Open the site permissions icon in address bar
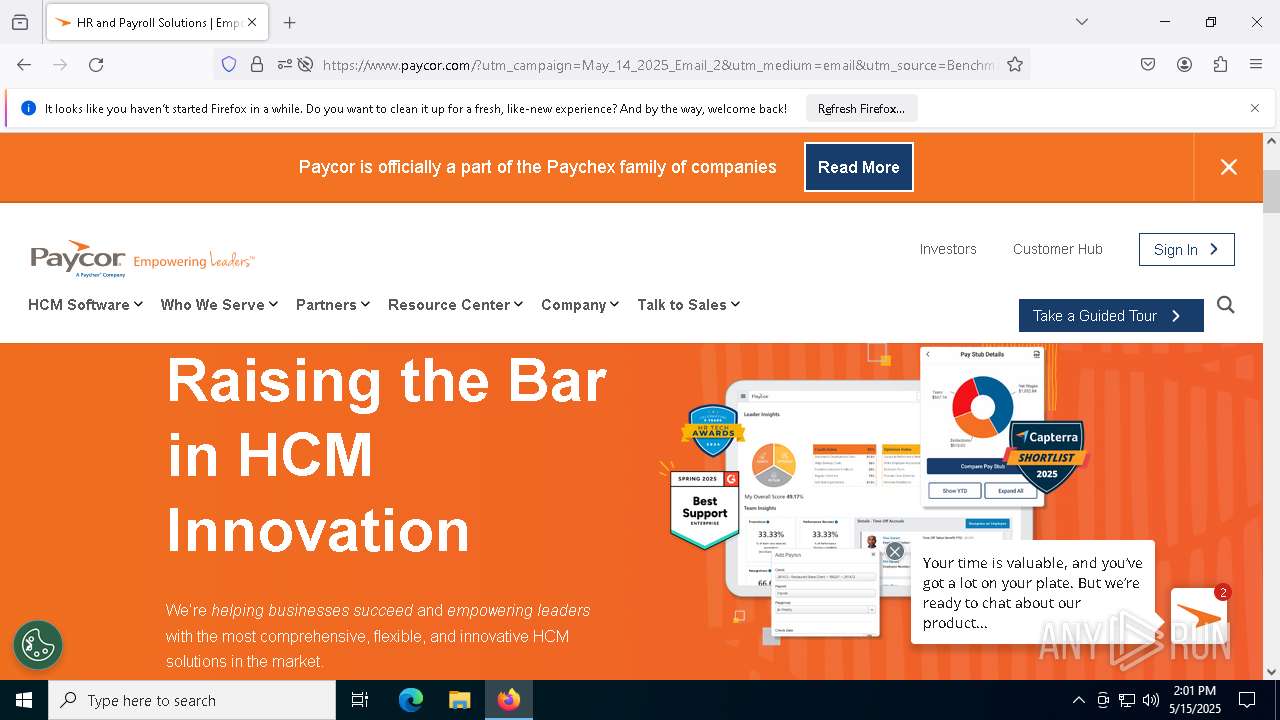This screenshot has width=1280, height=720. [x=285, y=64]
